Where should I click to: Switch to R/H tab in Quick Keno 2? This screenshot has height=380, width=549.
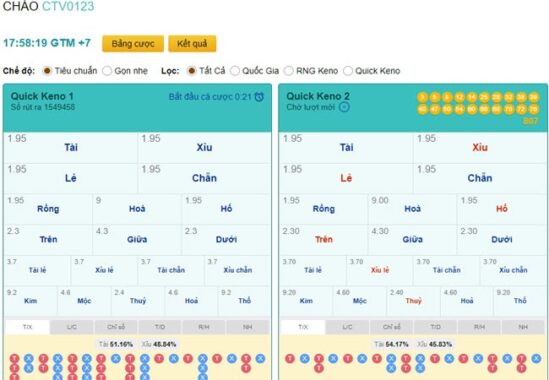click(479, 327)
